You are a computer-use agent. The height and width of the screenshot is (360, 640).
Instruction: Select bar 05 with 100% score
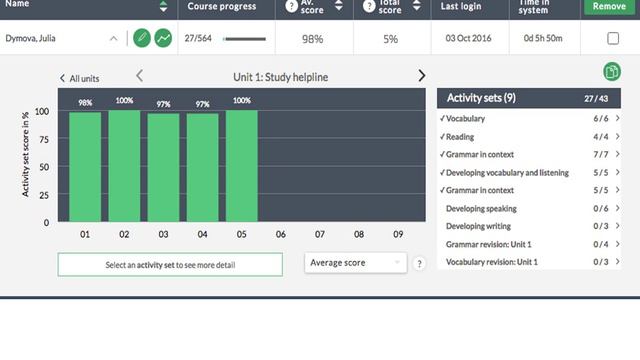tap(242, 166)
